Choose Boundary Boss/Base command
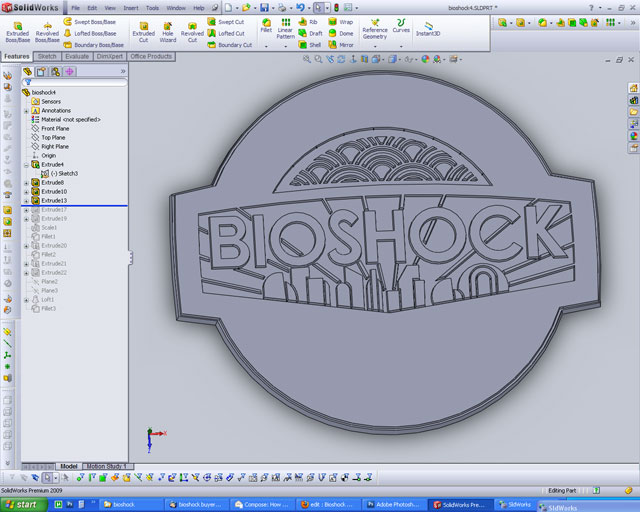The image size is (640, 512). pos(93,45)
